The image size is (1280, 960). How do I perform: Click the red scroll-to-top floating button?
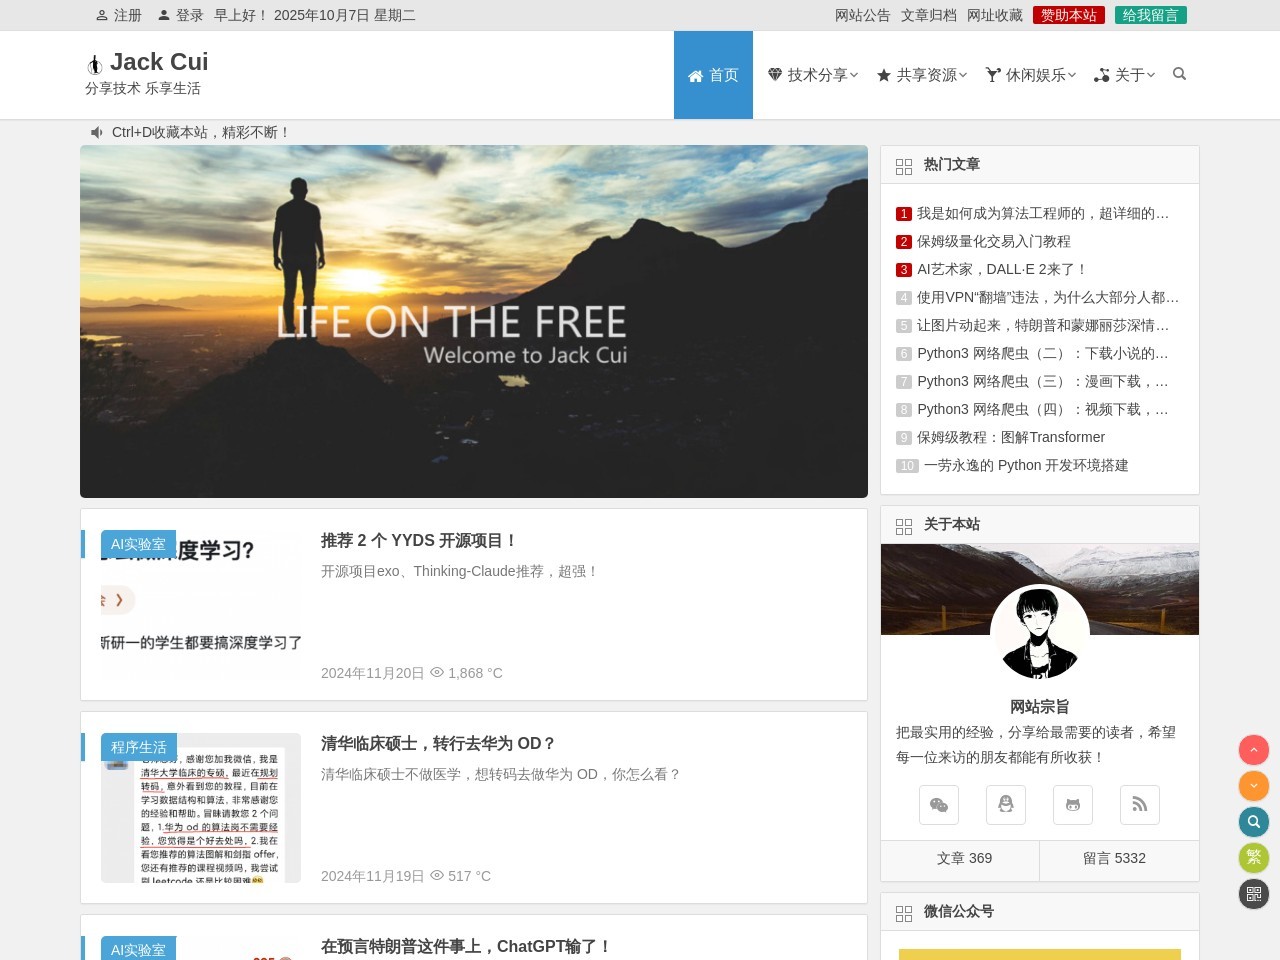pos(1254,750)
